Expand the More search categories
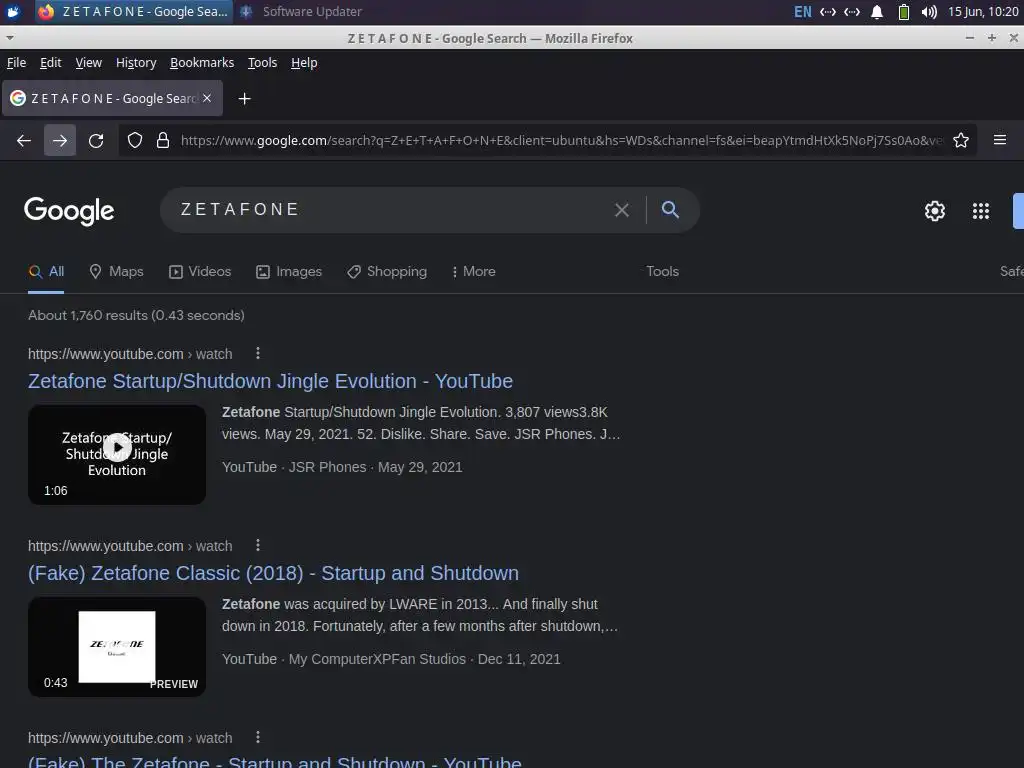 pyautogui.click(x=473, y=272)
